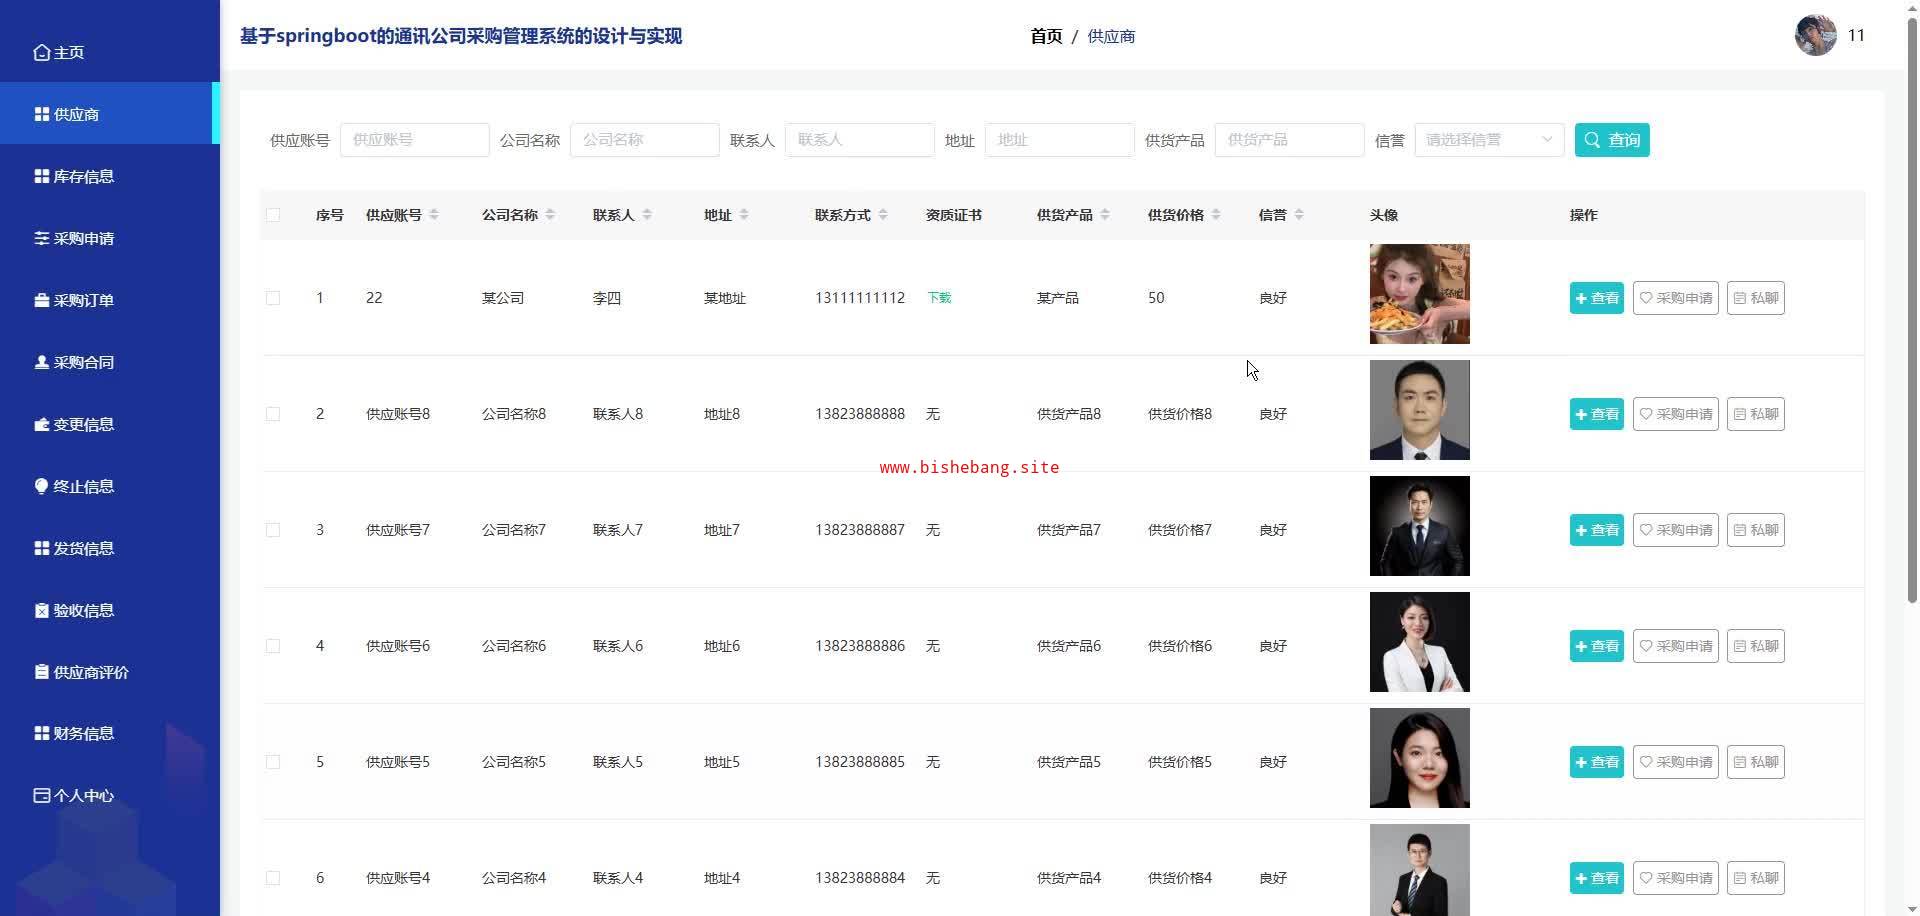Click the icon beside 变更信息
The height and width of the screenshot is (916, 1920).
tap(41, 424)
